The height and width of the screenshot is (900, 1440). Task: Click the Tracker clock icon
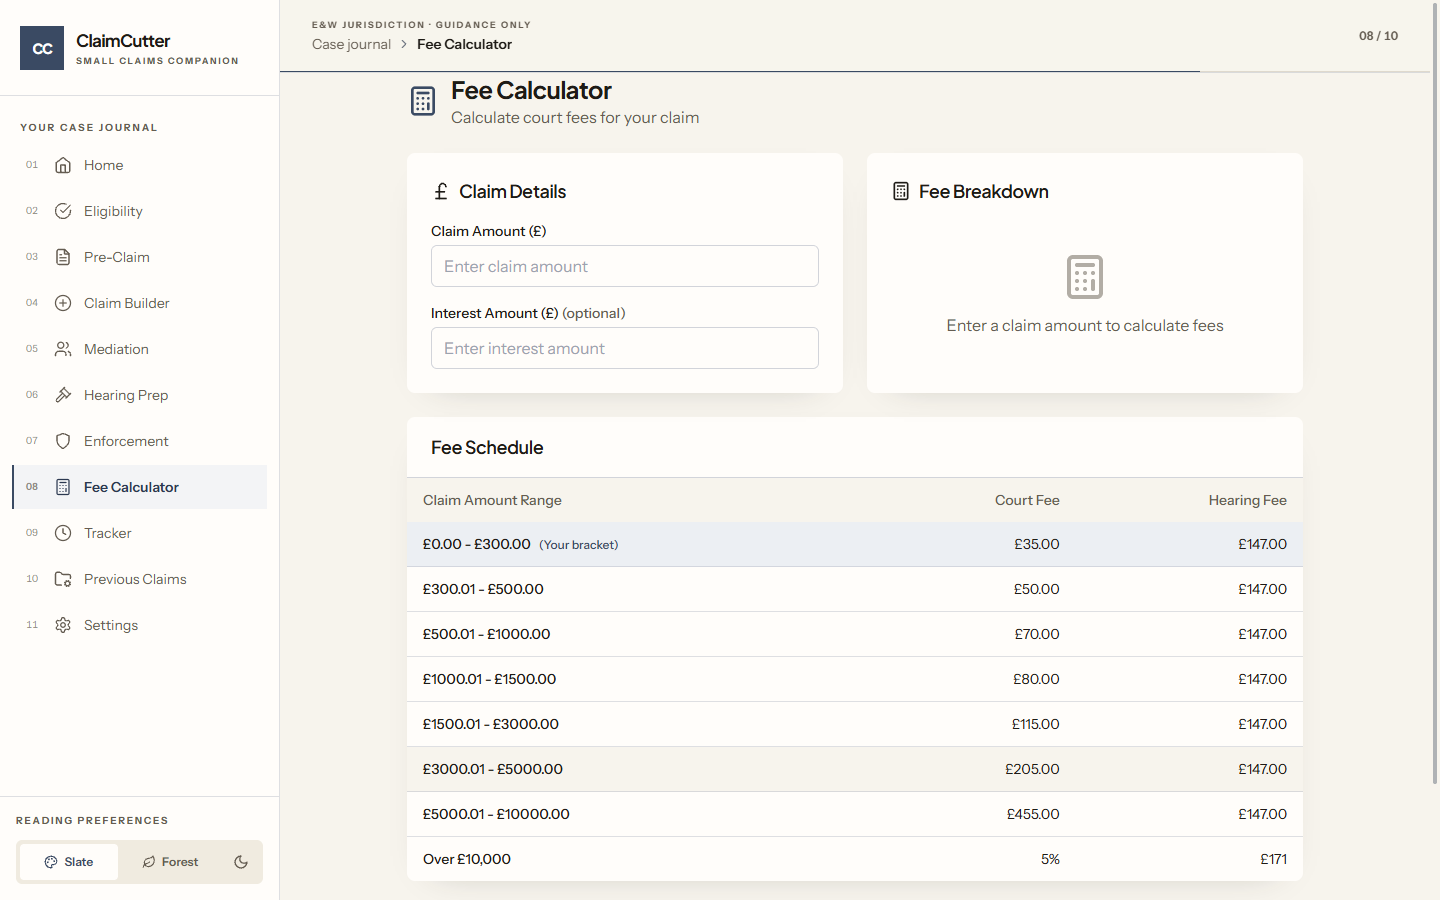click(x=63, y=533)
